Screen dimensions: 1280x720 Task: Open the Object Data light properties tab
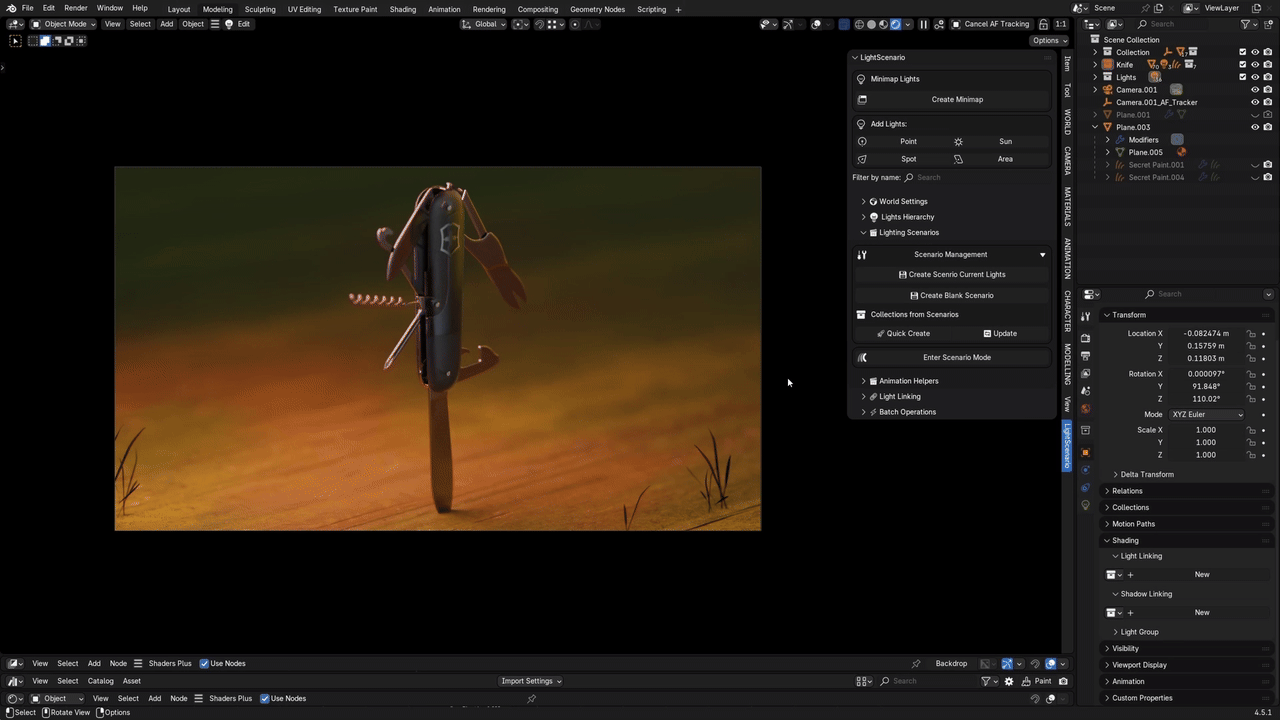coord(1085,505)
